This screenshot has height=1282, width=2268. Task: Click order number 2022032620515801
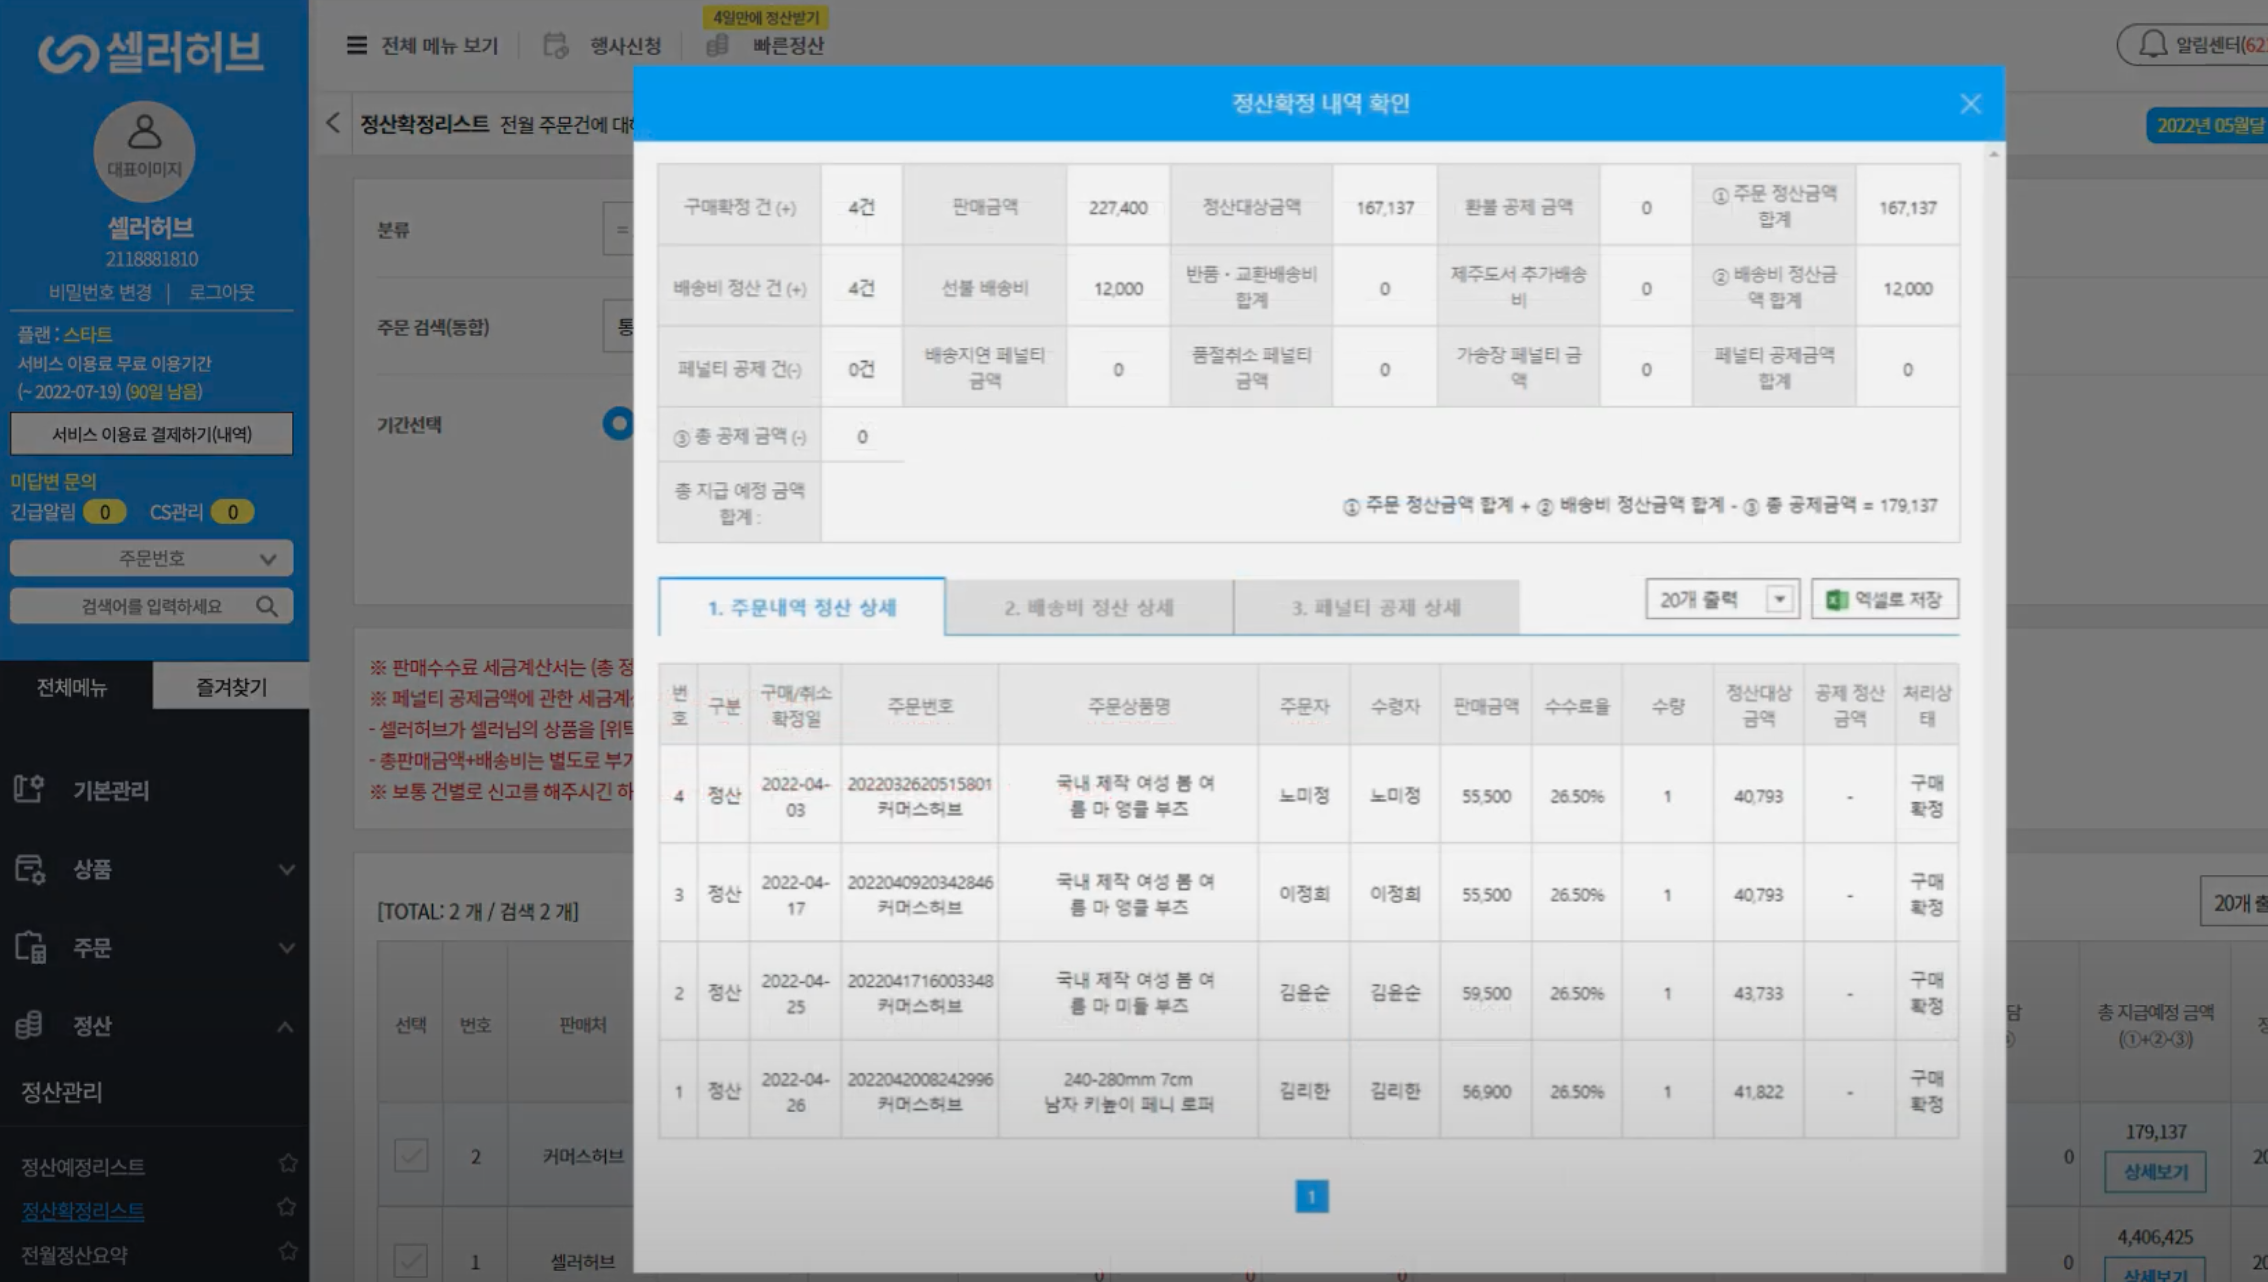pyautogui.click(x=919, y=784)
